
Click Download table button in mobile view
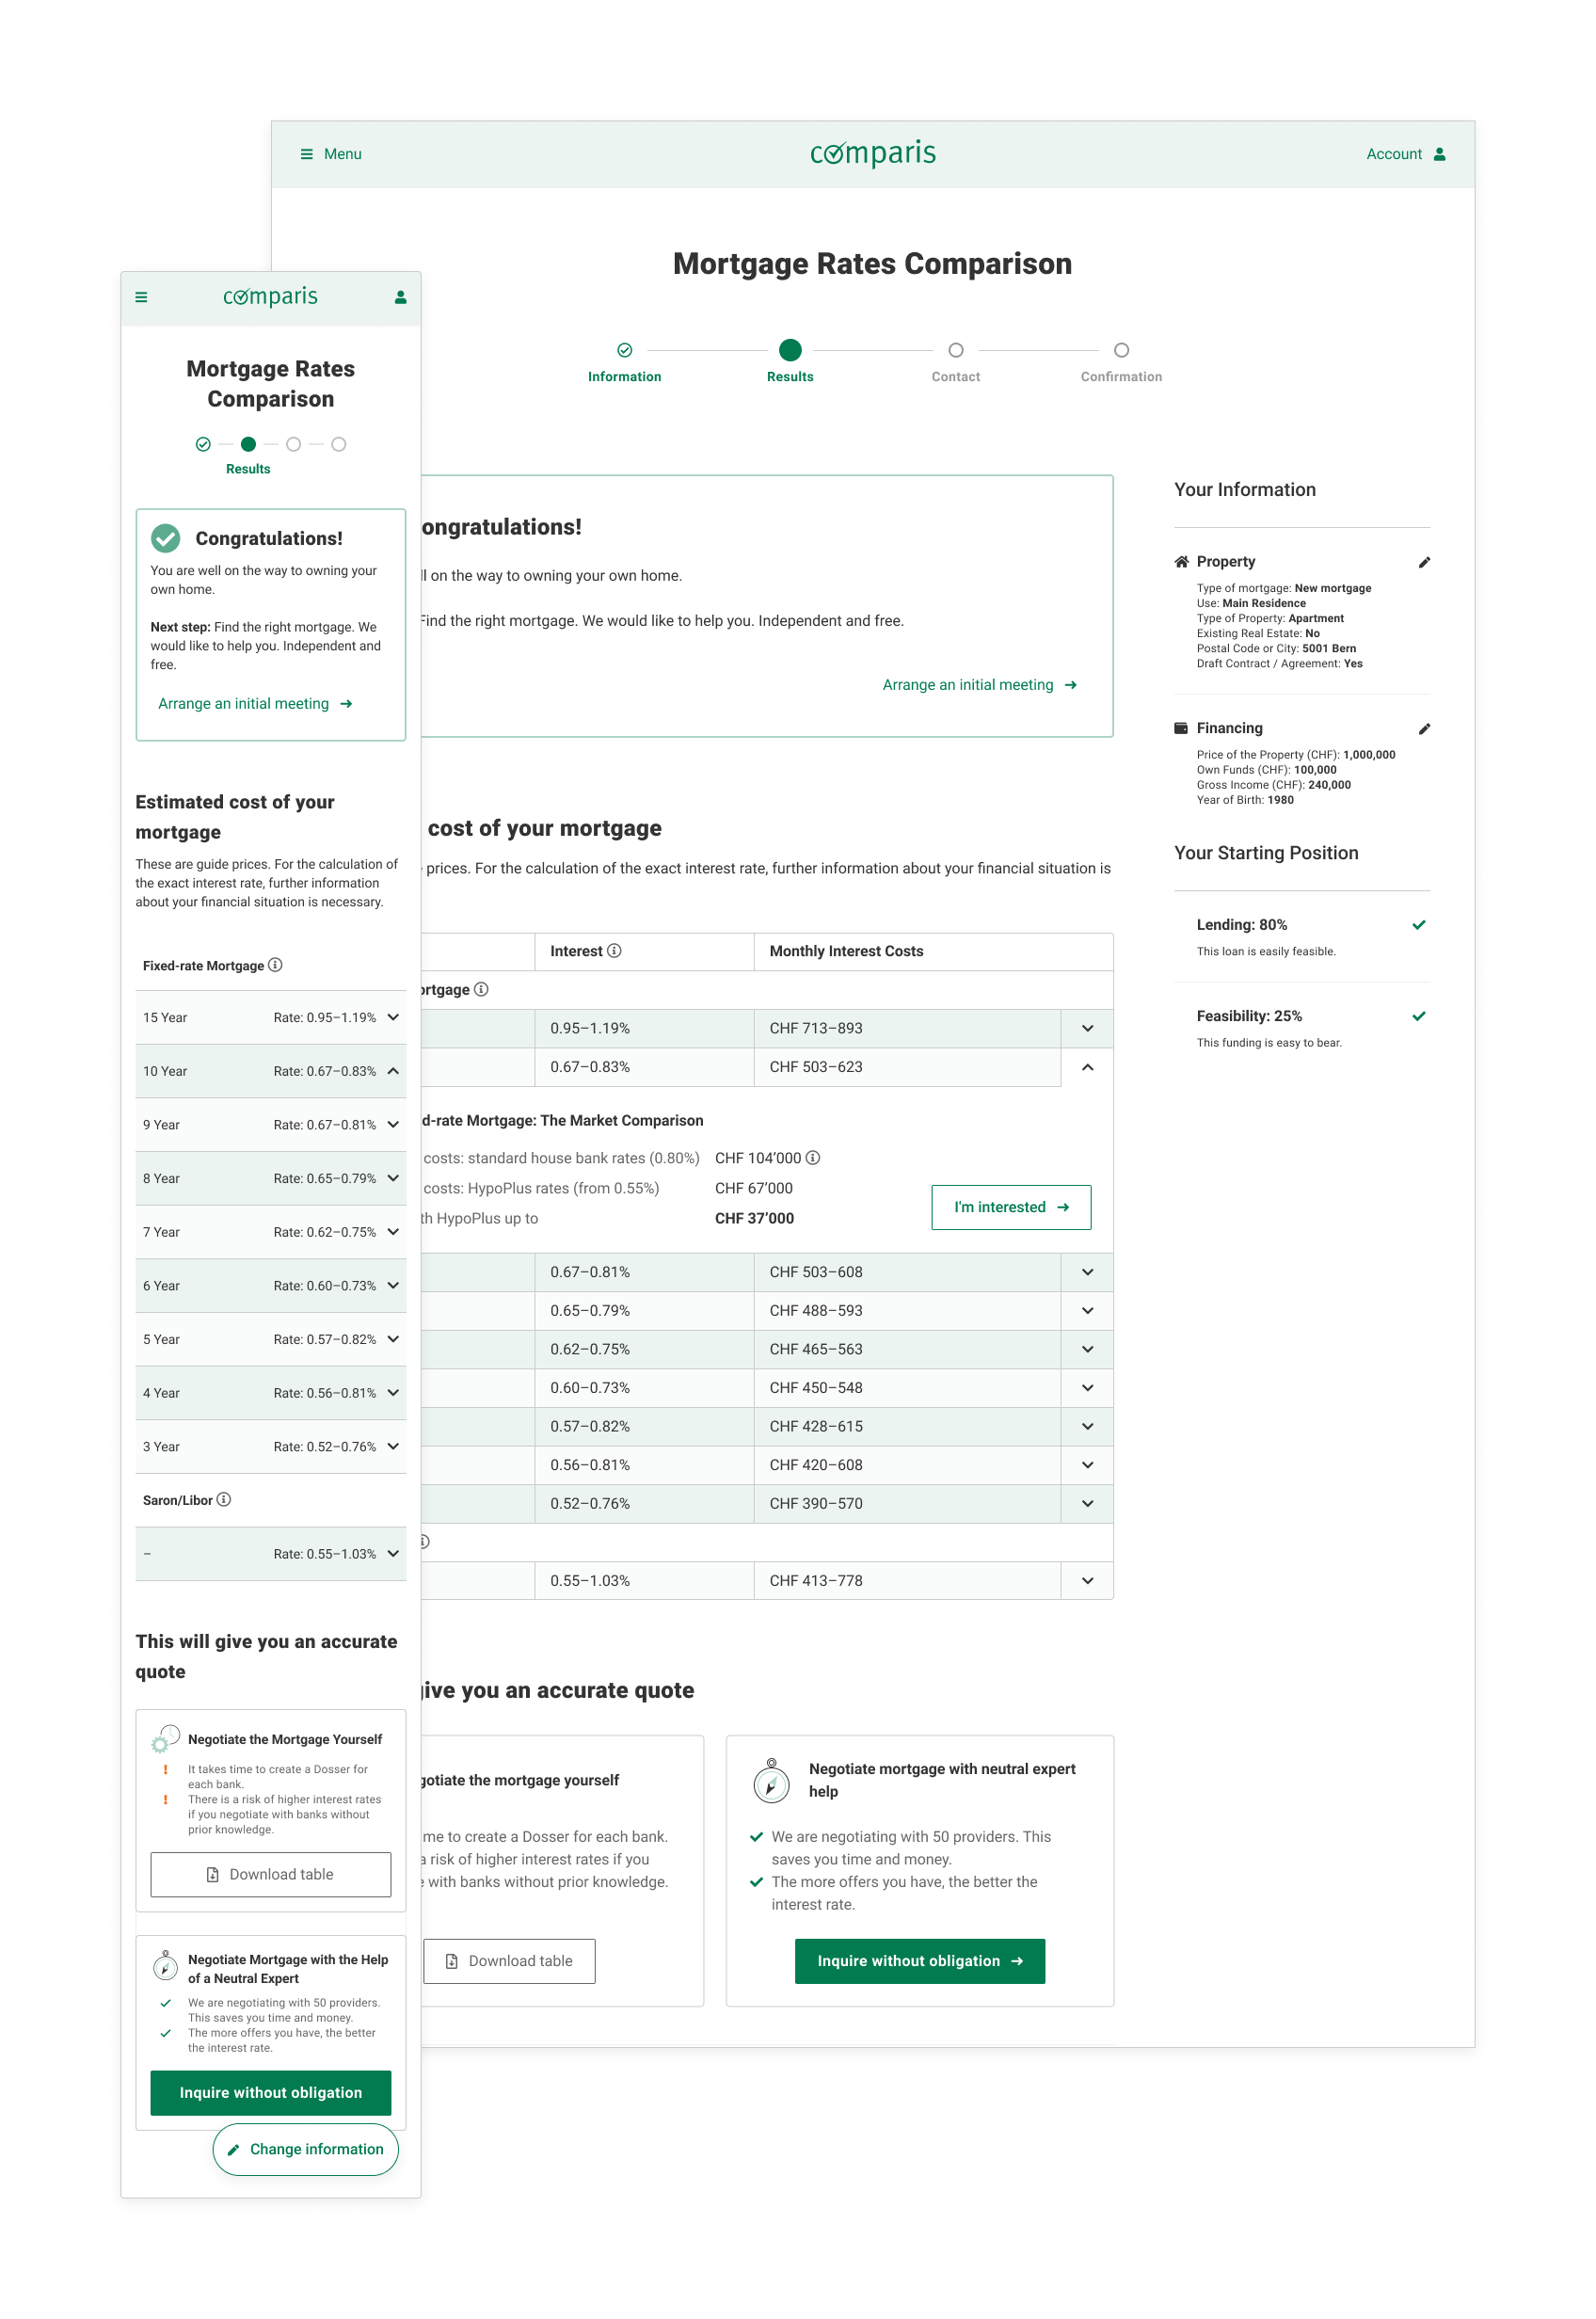point(271,1875)
